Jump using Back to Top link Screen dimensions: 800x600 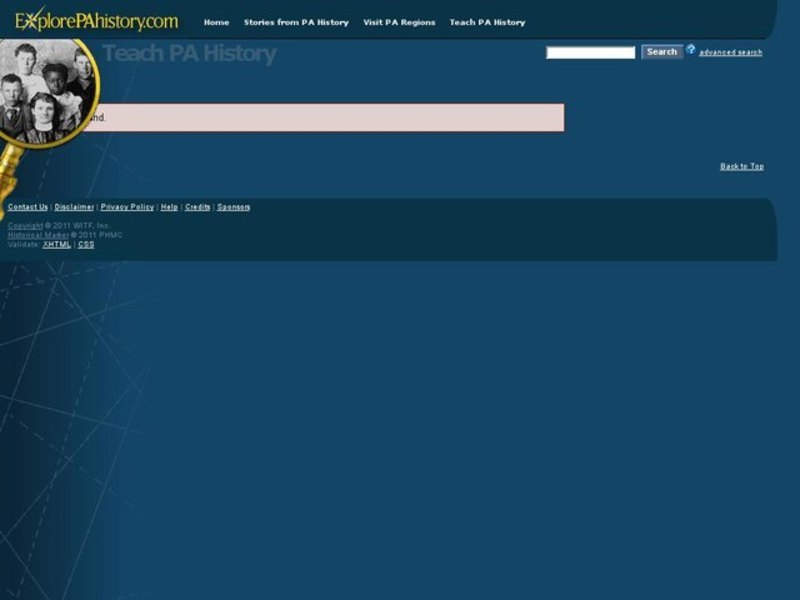point(741,166)
